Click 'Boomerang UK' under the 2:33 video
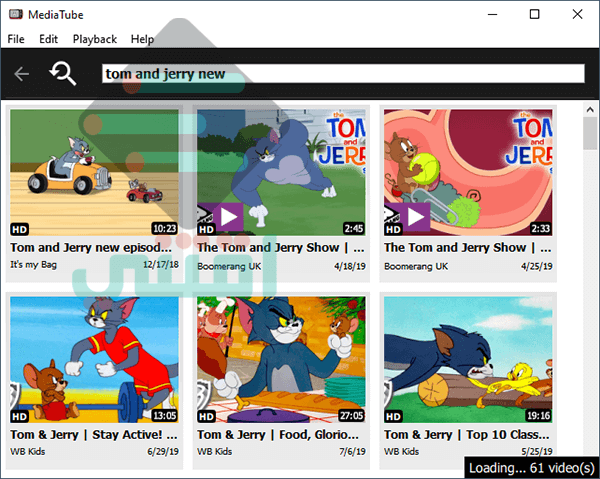Image resolution: width=600 pixels, height=479 pixels. 416,266
